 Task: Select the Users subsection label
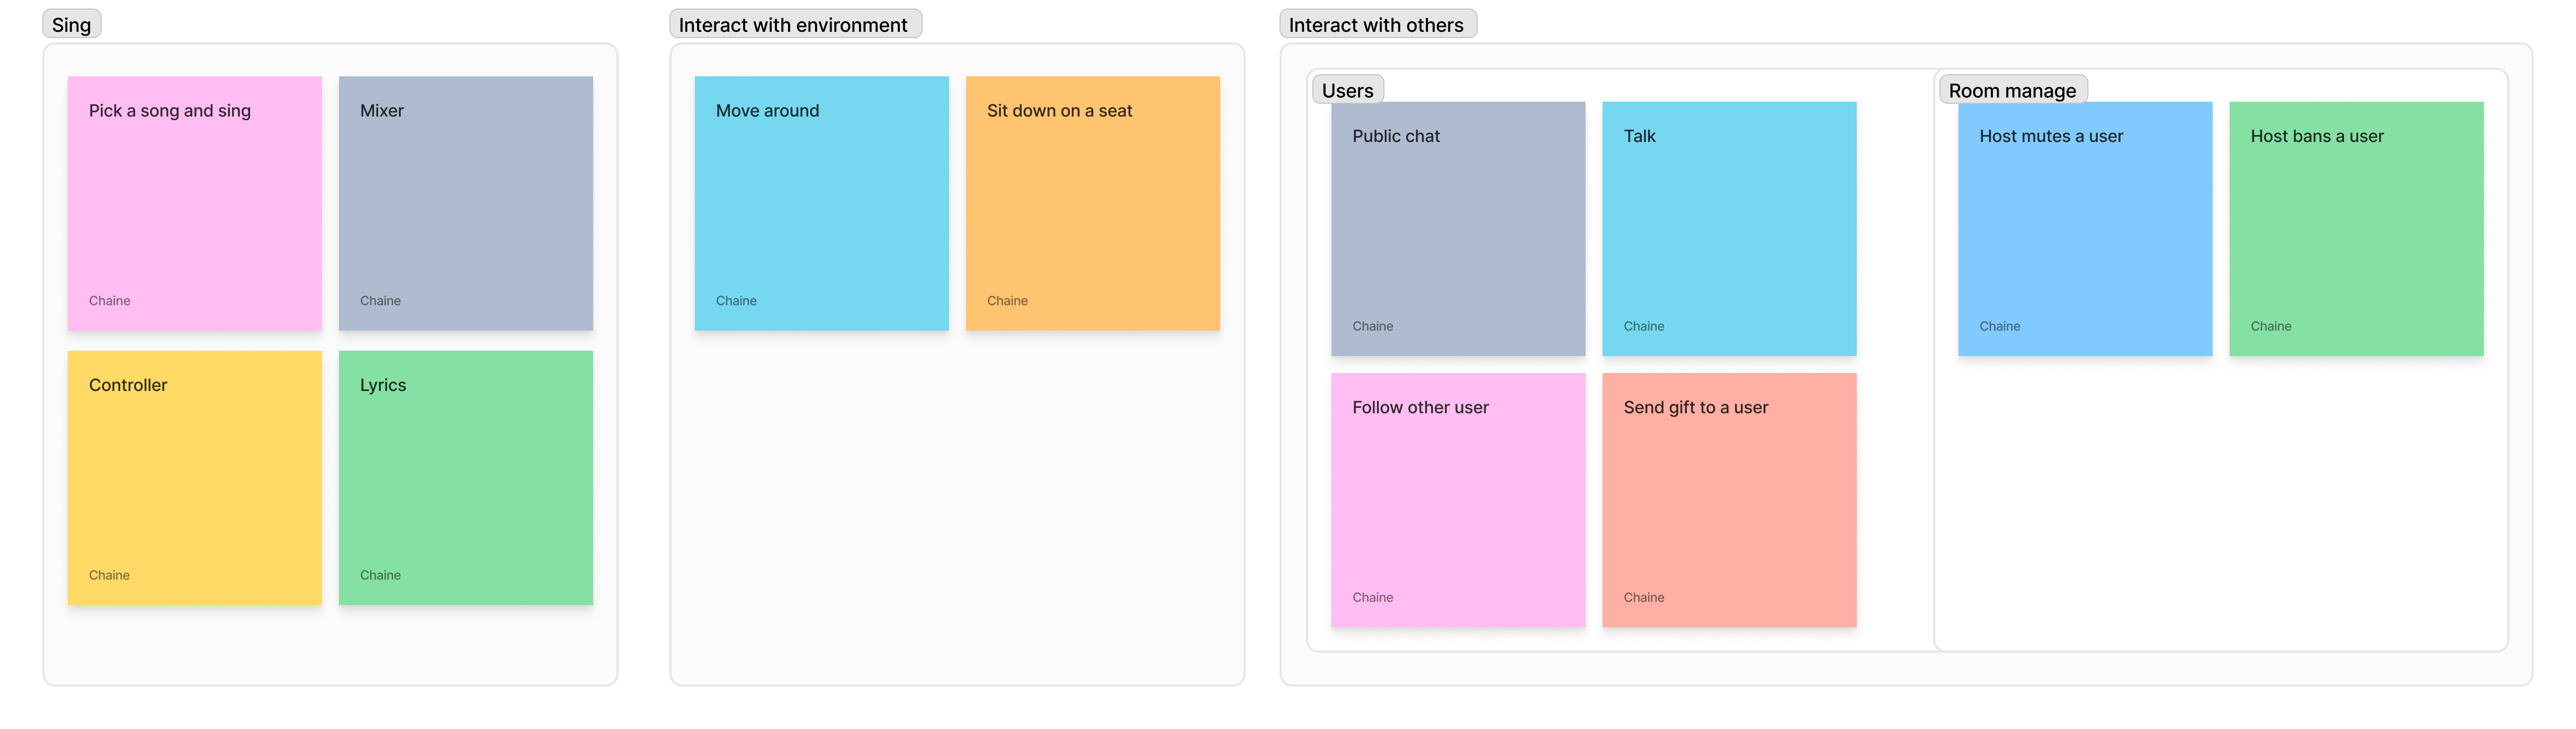point(1348,90)
